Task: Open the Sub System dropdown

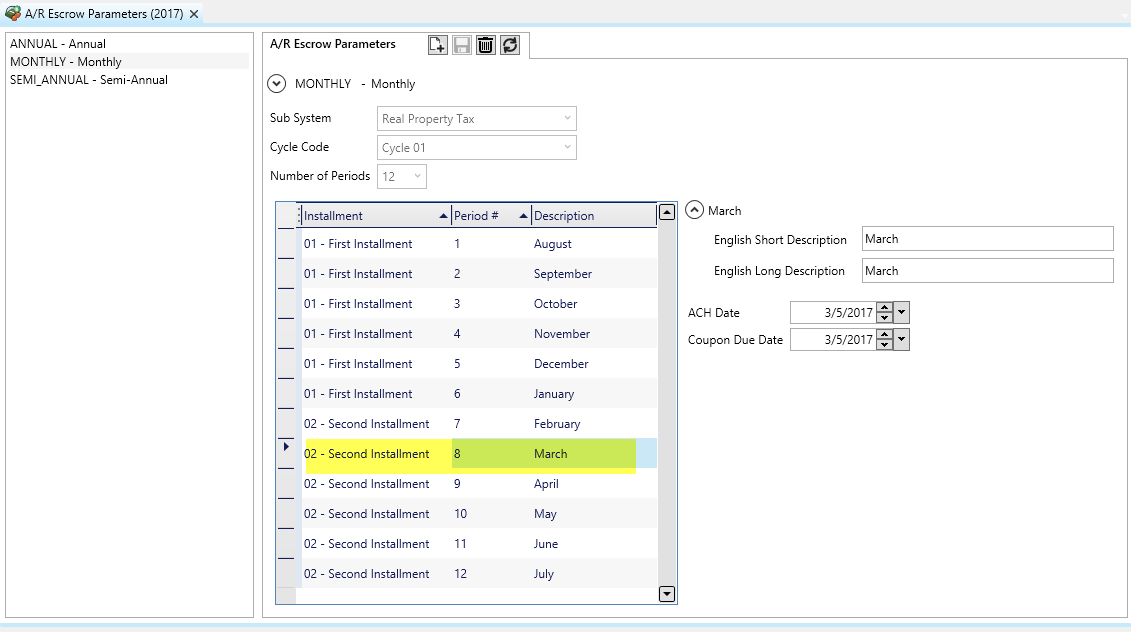Action: 567,119
